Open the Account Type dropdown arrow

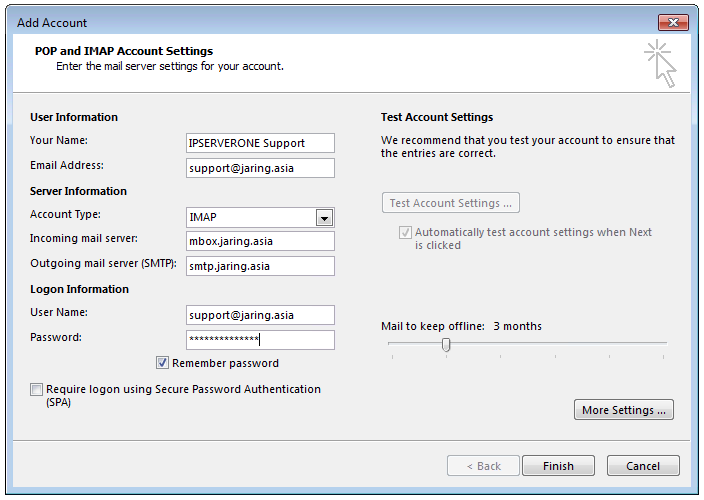(x=324, y=218)
